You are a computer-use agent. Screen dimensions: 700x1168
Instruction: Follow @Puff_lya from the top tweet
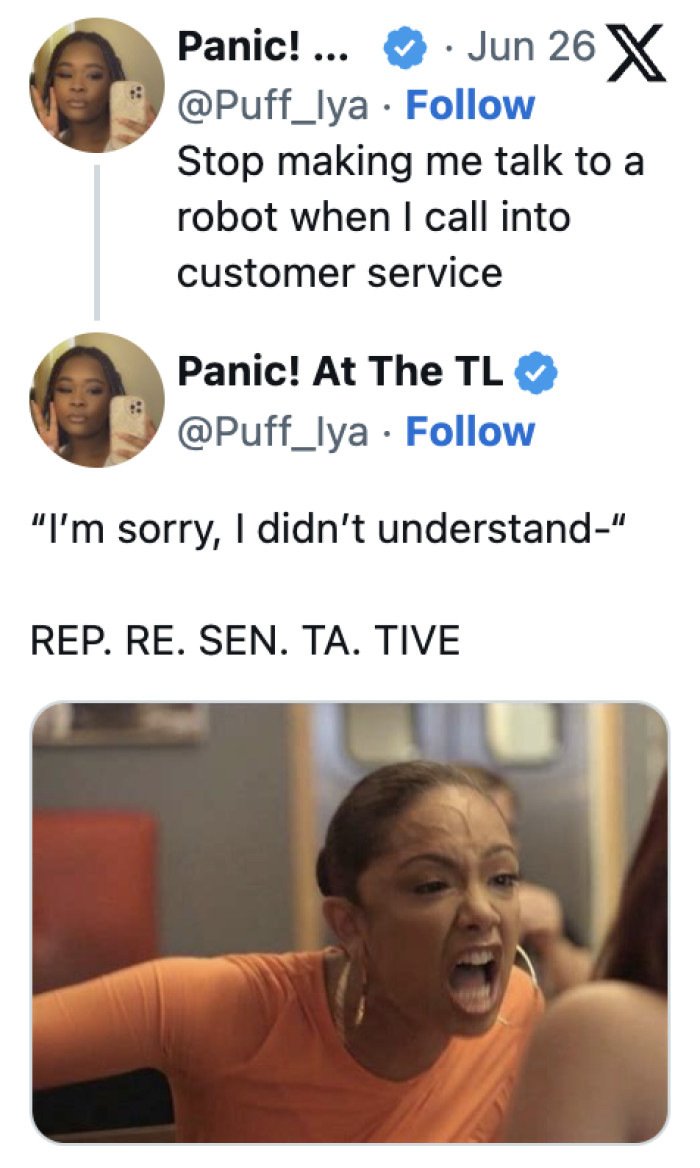(470, 105)
